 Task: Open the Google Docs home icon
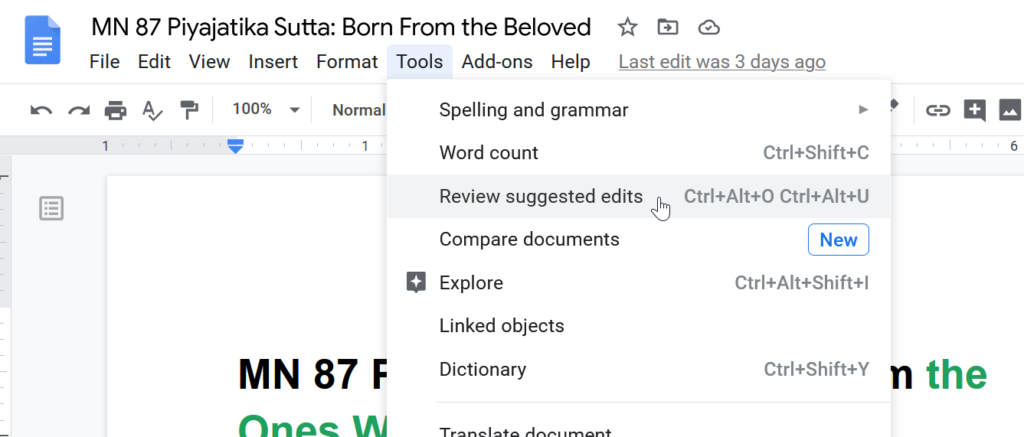click(x=42, y=40)
